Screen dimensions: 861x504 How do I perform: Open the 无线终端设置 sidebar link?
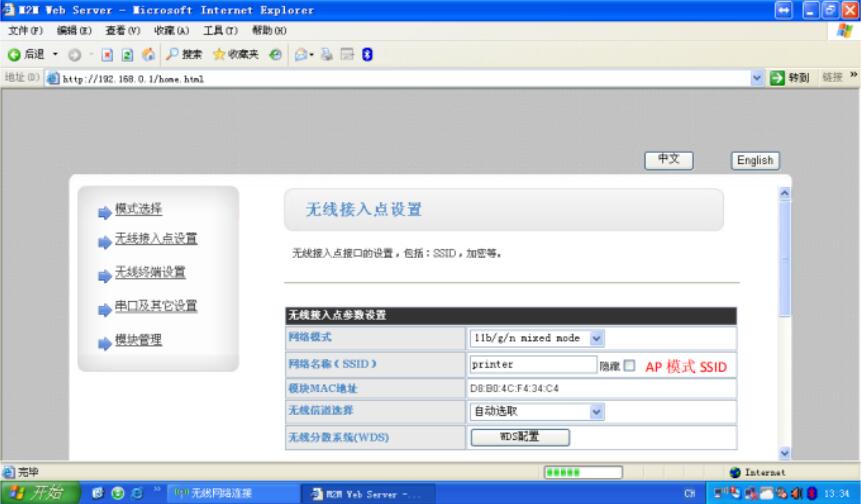(150, 273)
